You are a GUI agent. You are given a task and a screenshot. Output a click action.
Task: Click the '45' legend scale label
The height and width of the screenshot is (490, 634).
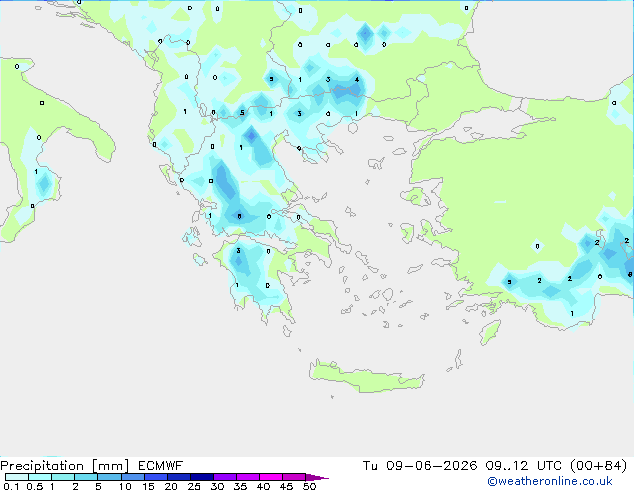click(x=286, y=486)
